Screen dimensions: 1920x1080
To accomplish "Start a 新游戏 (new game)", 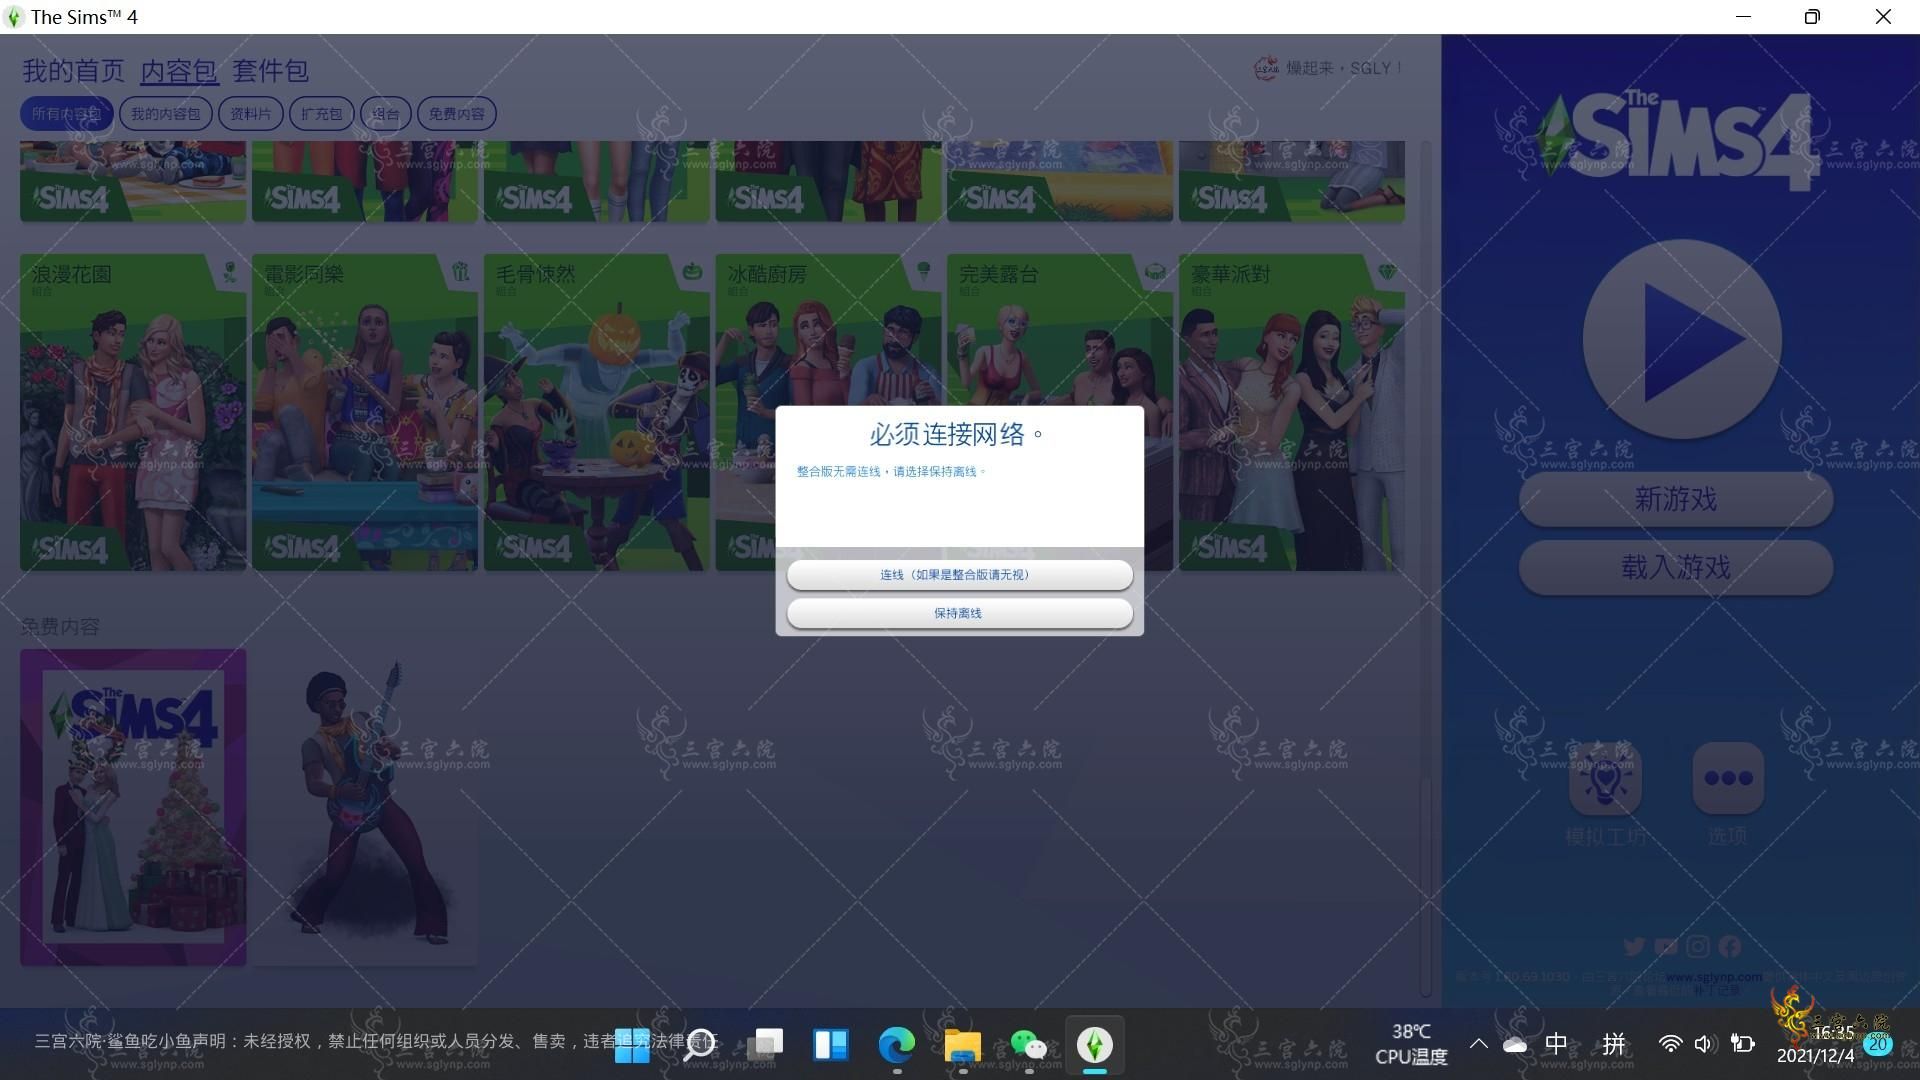I will pyautogui.click(x=1676, y=499).
